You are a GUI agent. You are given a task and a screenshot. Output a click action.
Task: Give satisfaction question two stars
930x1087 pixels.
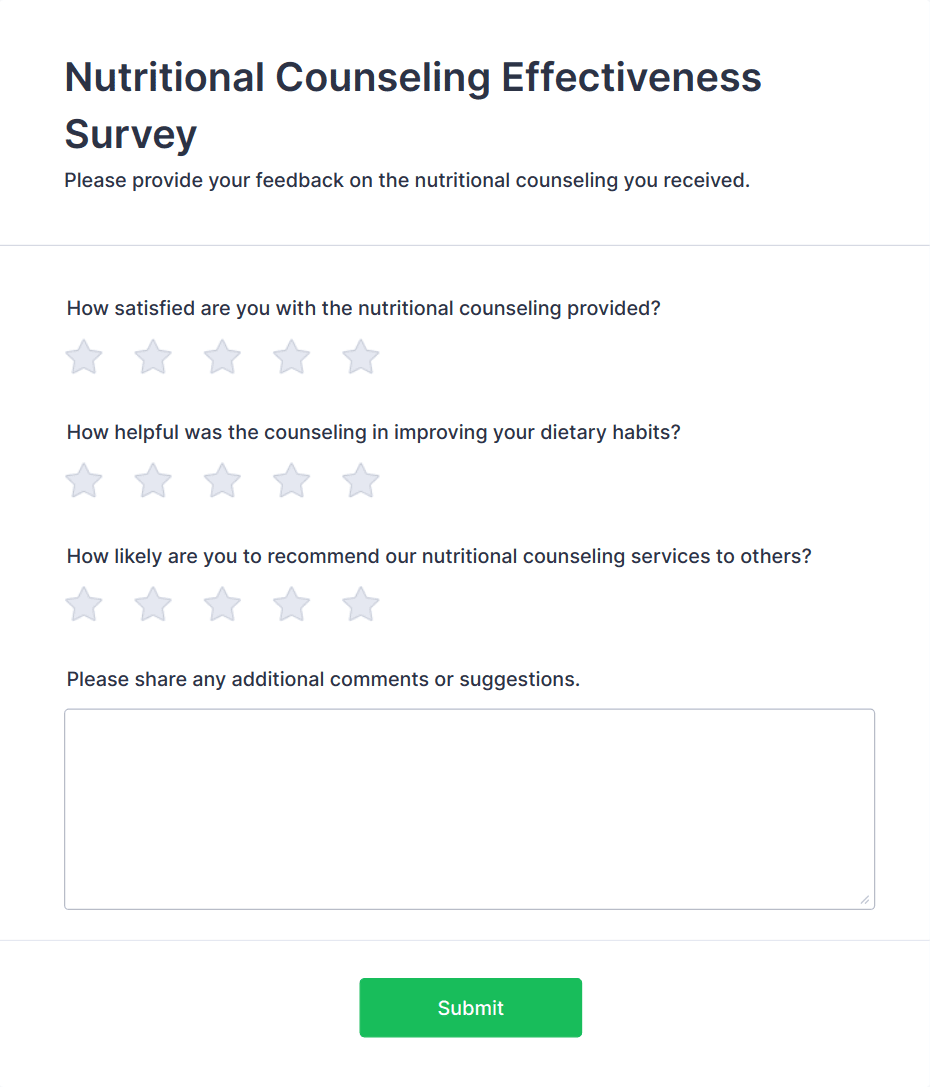[x=153, y=357]
